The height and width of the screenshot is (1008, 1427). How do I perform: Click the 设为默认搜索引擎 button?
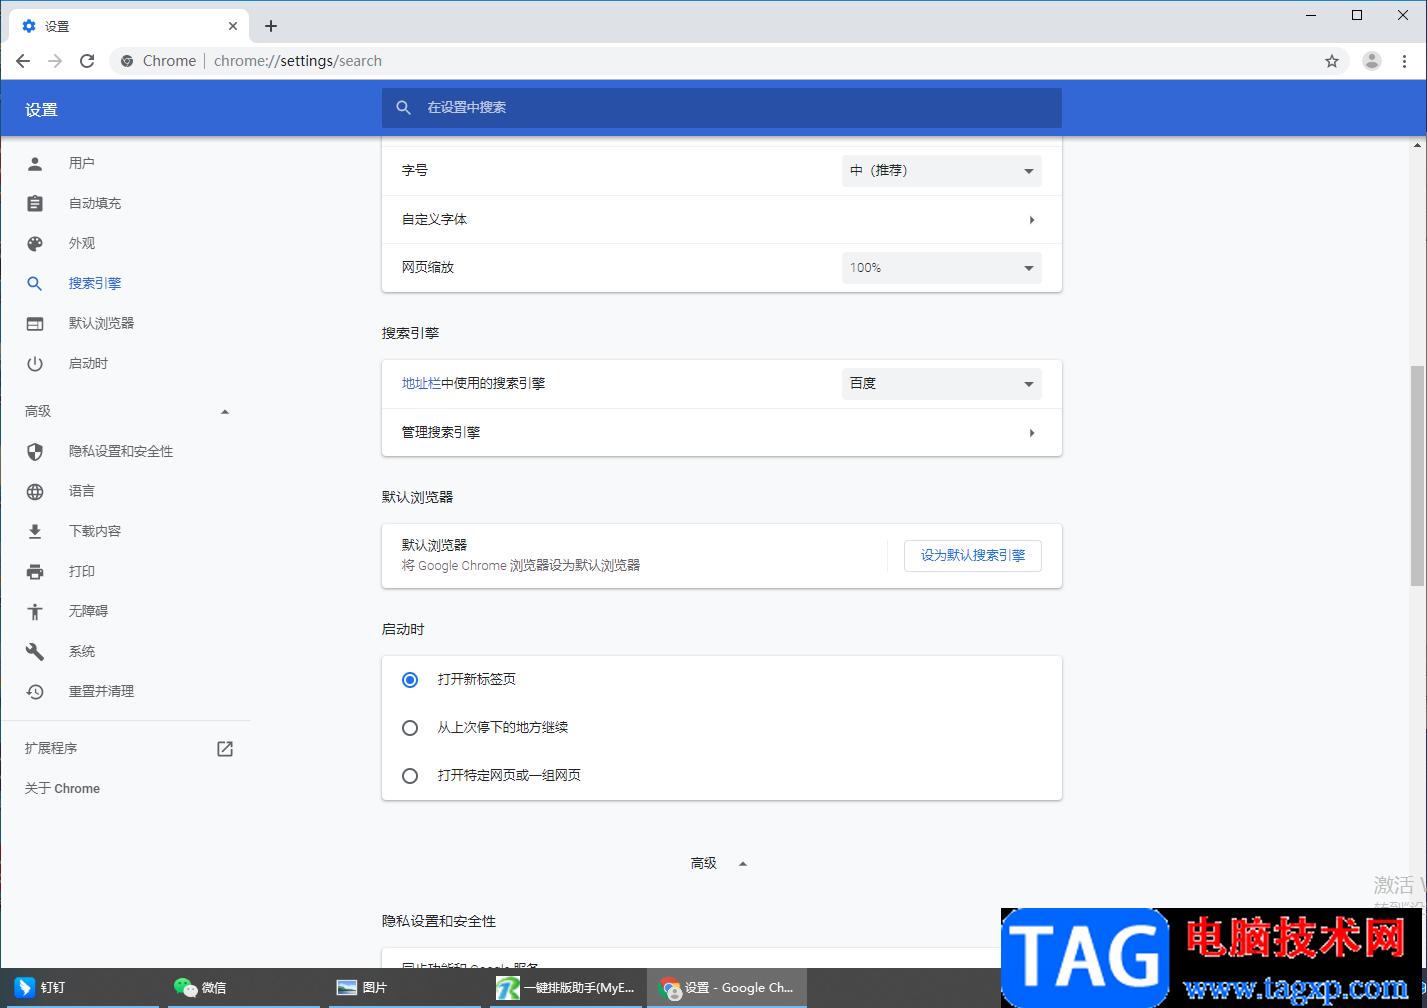973,556
